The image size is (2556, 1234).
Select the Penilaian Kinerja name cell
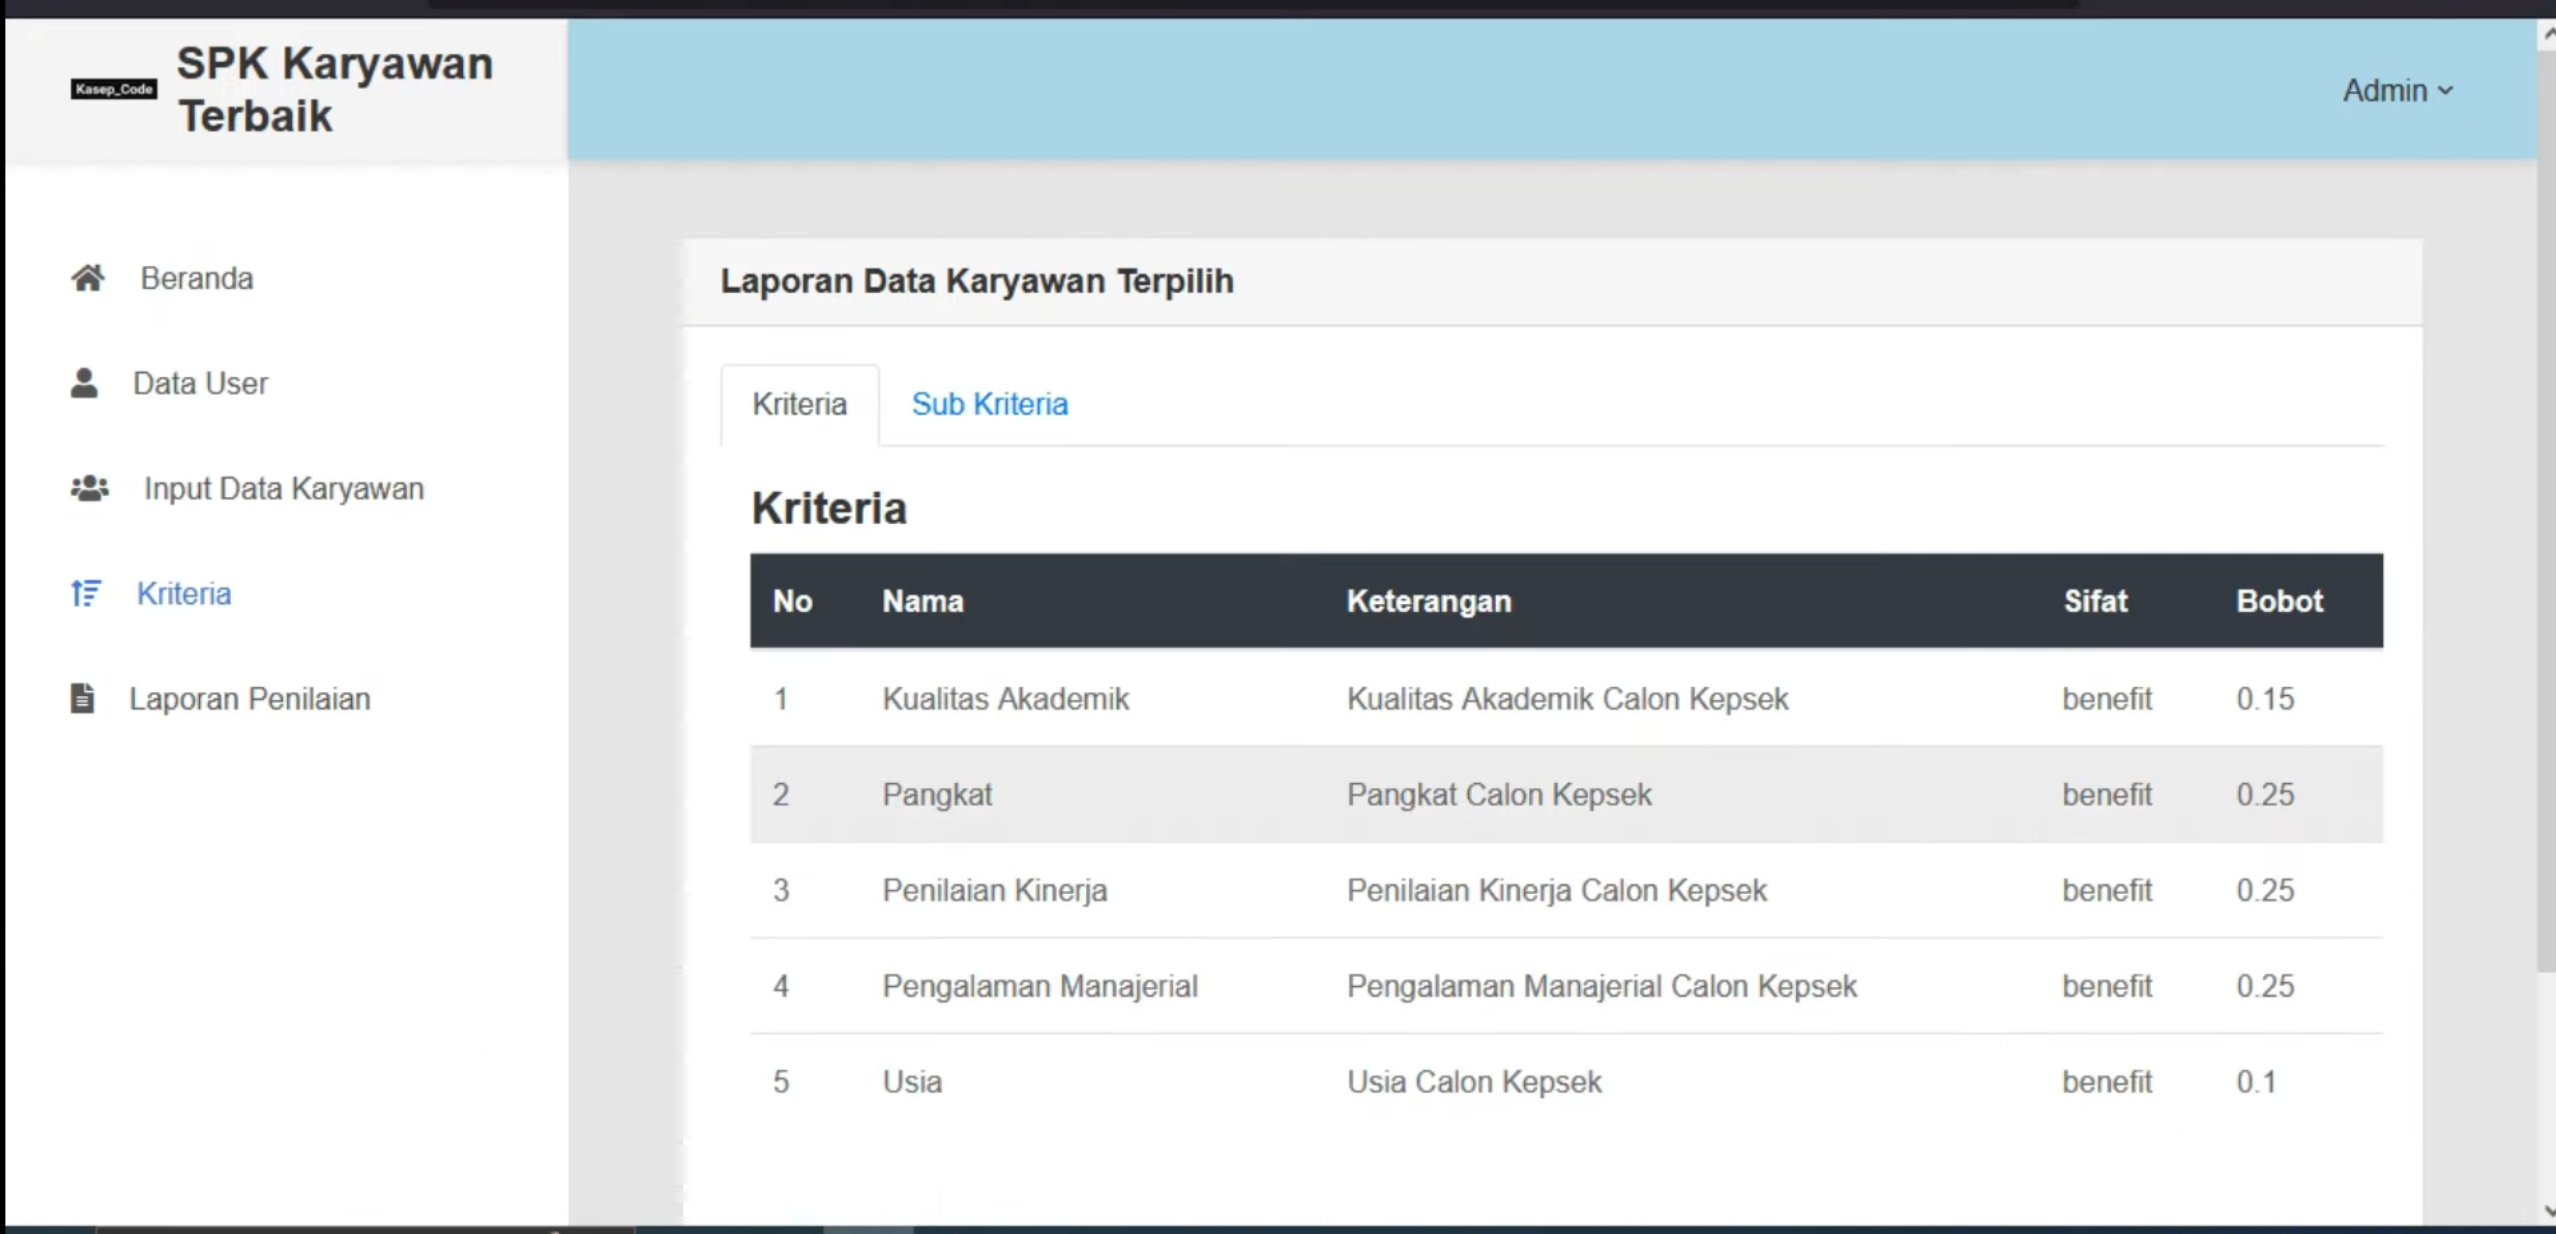(x=994, y=890)
